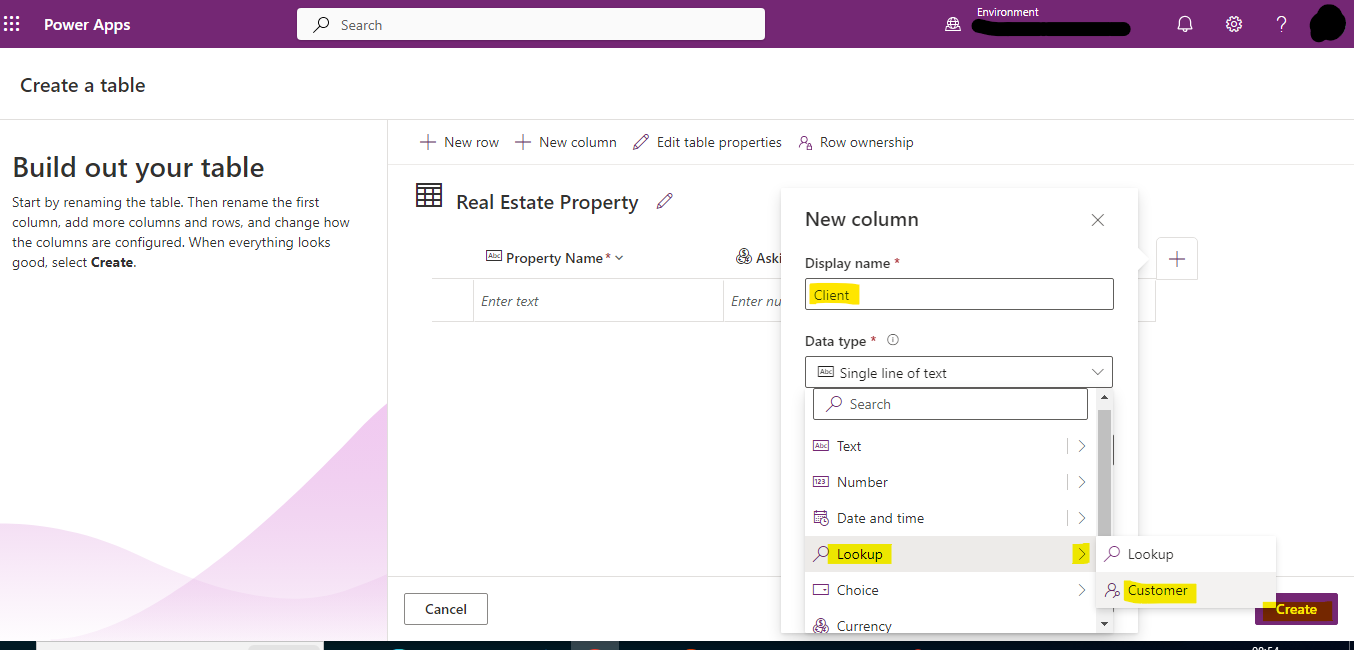Select the Real Estate Property table title
This screenshot has width=1354, height=650.
pos(547,202)
